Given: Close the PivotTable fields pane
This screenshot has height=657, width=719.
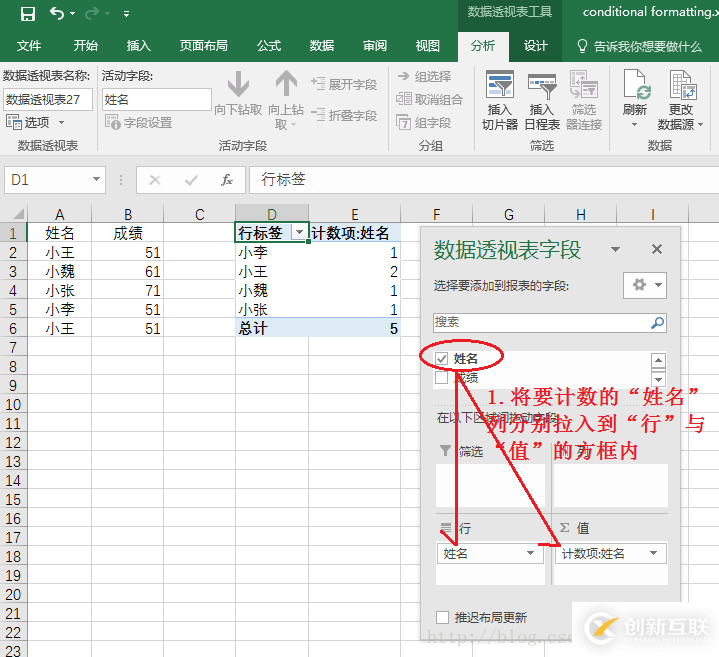Looking at the screenshot, I should [657, 250].
